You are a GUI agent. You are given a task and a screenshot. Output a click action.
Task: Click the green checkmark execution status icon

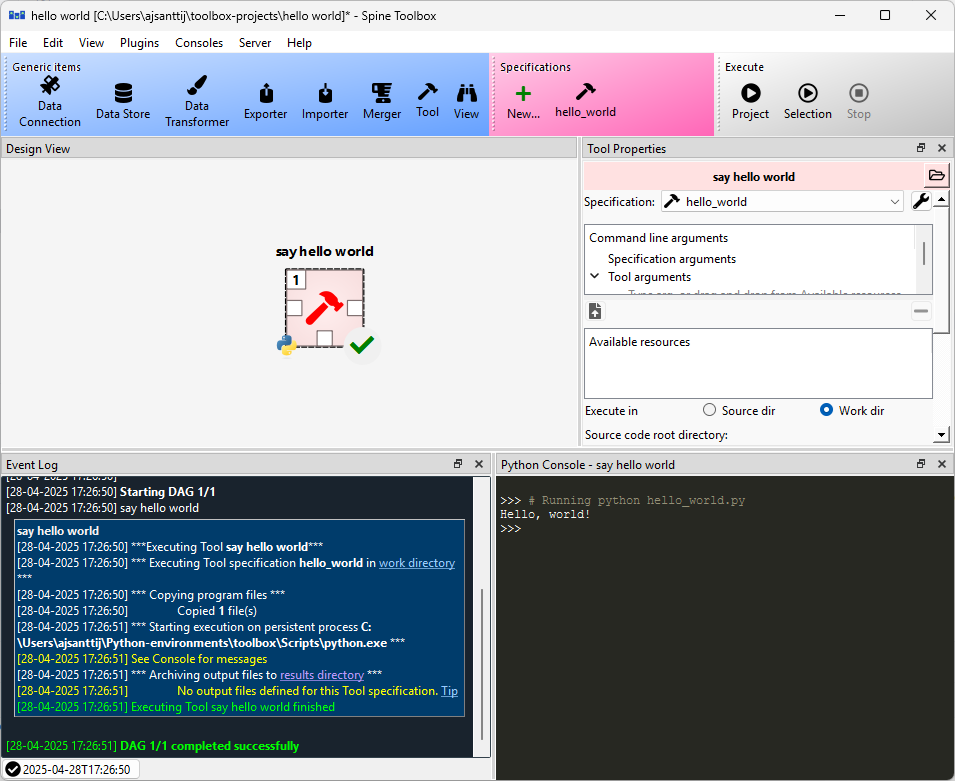(362, 345)
